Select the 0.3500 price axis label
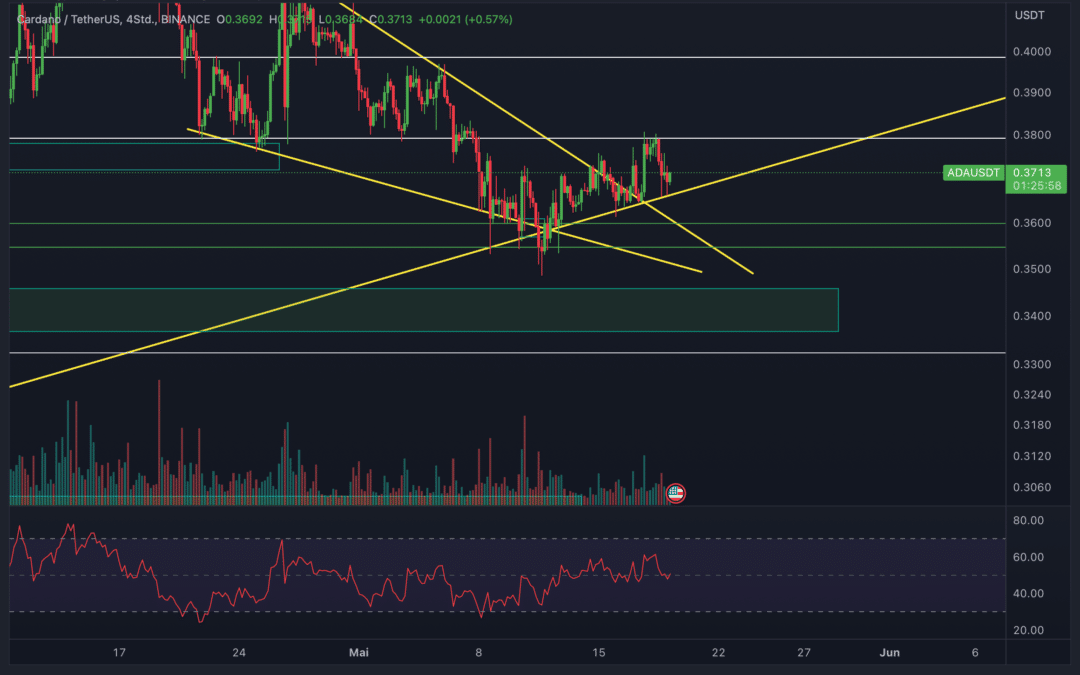 [1032, 269]
